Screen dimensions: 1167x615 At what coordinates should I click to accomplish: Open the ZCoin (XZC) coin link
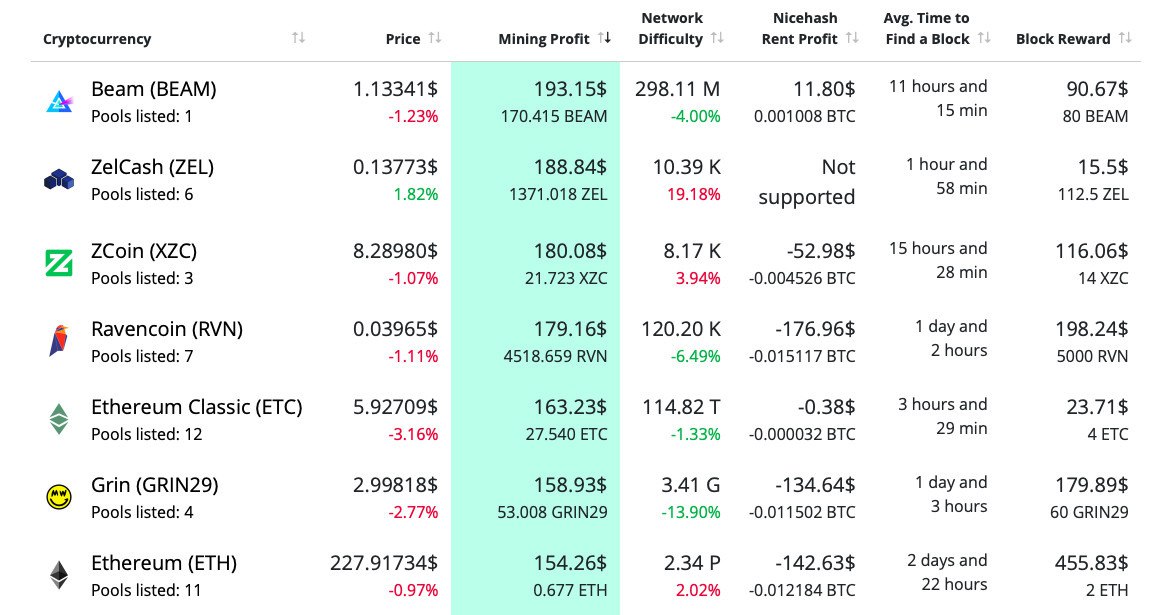[144, 251]
